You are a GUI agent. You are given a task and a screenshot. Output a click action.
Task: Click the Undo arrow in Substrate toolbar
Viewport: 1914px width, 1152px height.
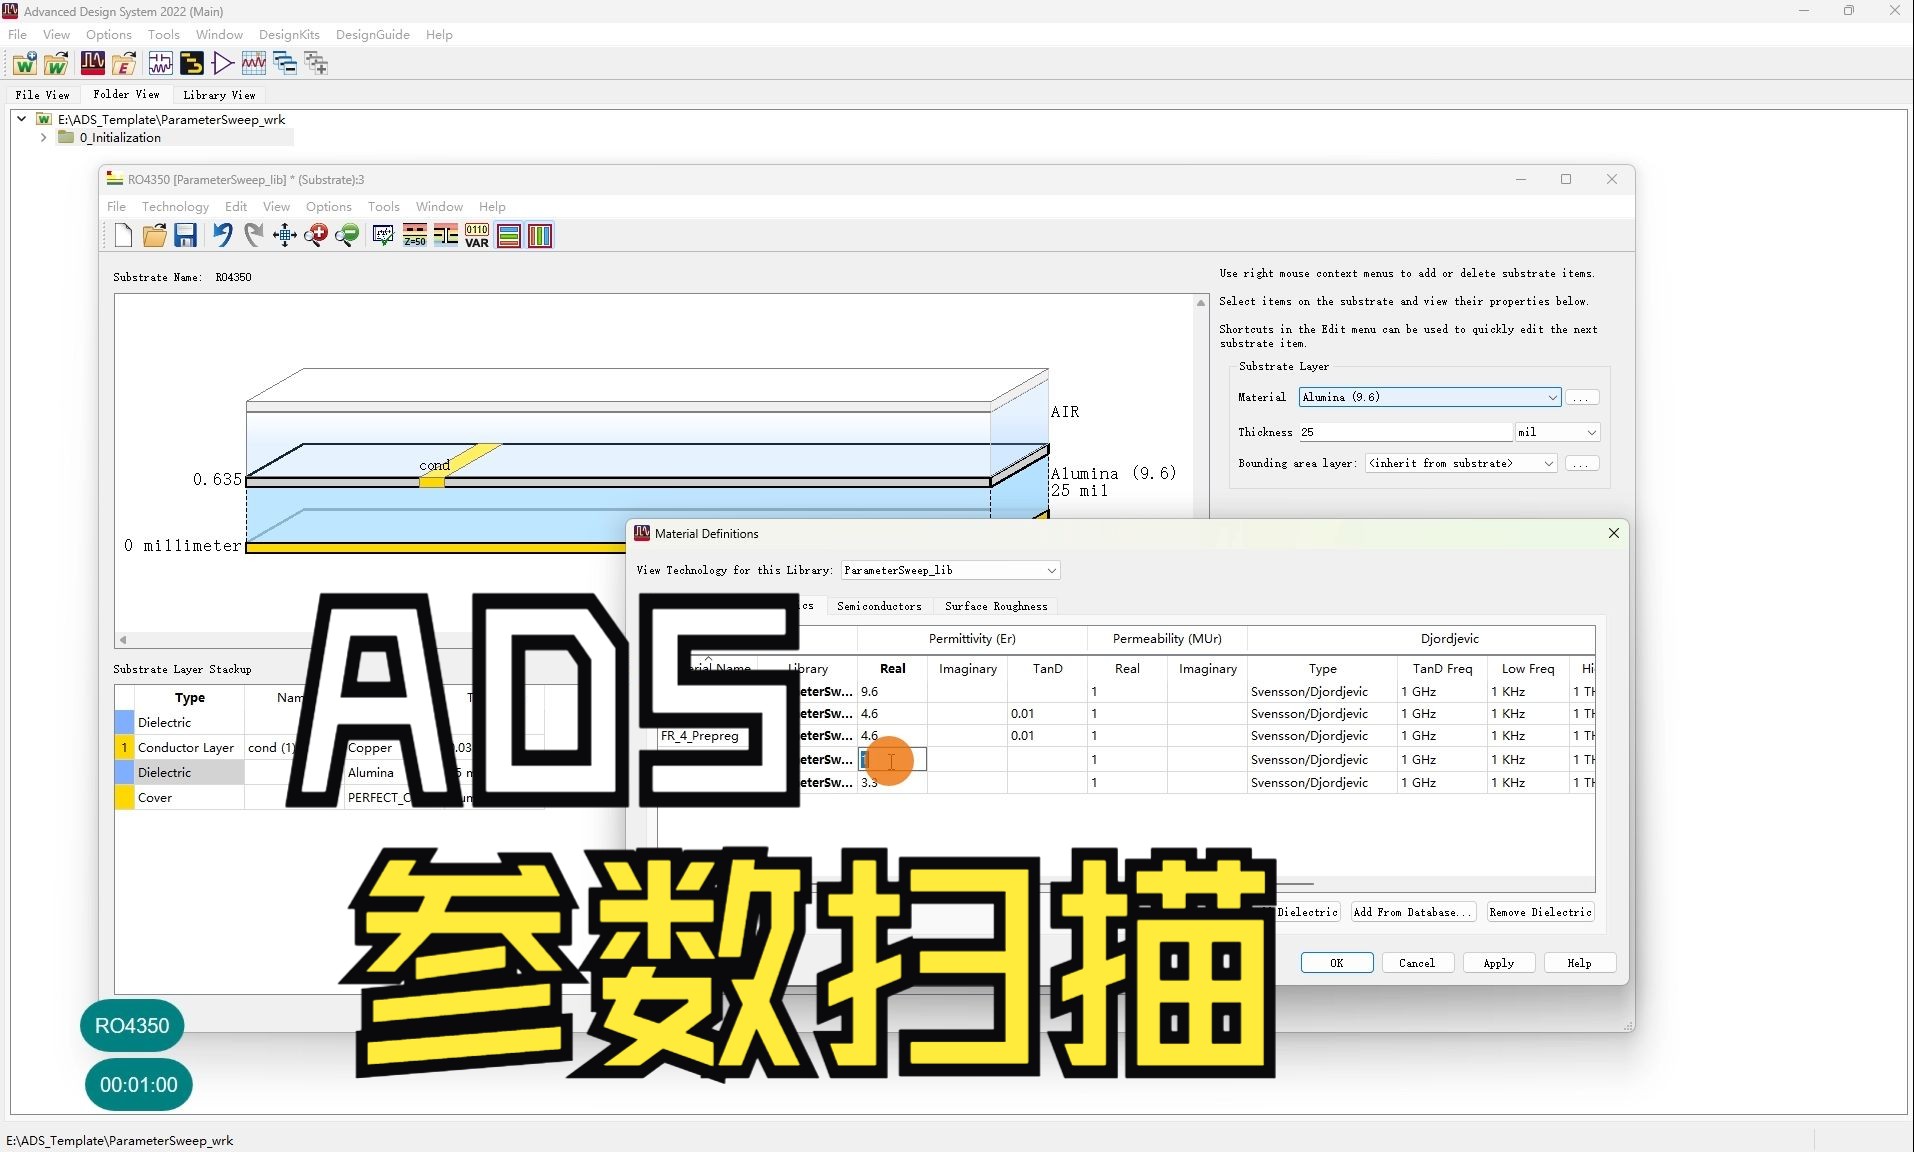(222, 235)
